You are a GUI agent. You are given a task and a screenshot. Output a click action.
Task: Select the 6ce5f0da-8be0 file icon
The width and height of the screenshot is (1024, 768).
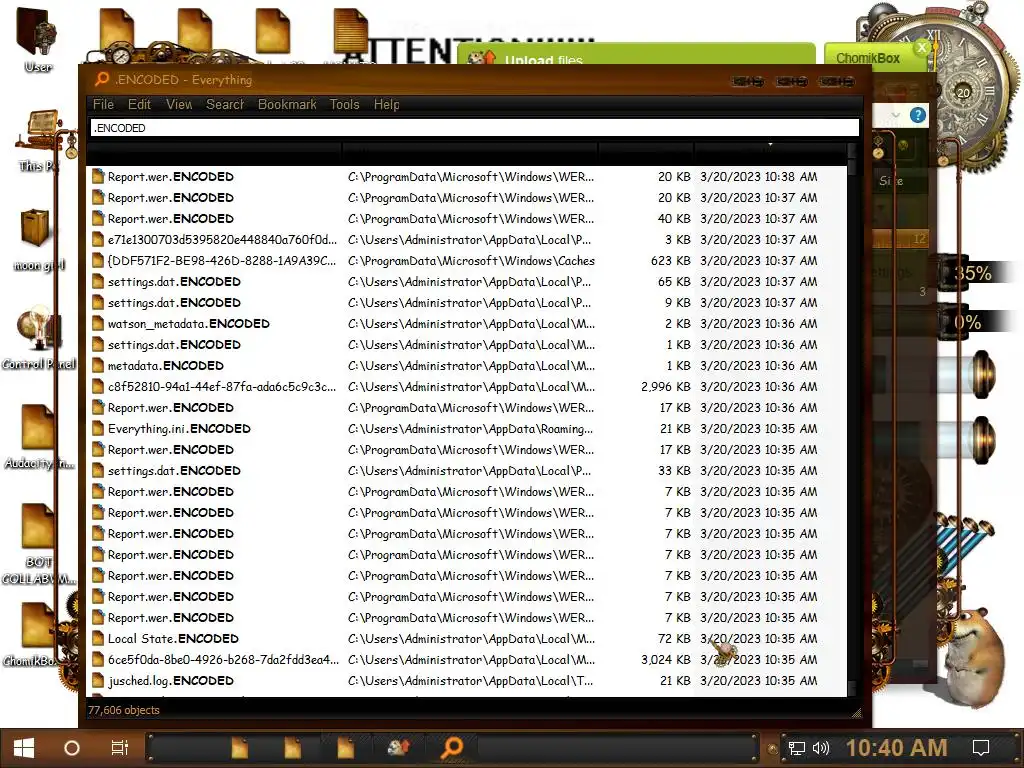pyautogui.click(x=98, y=660)
